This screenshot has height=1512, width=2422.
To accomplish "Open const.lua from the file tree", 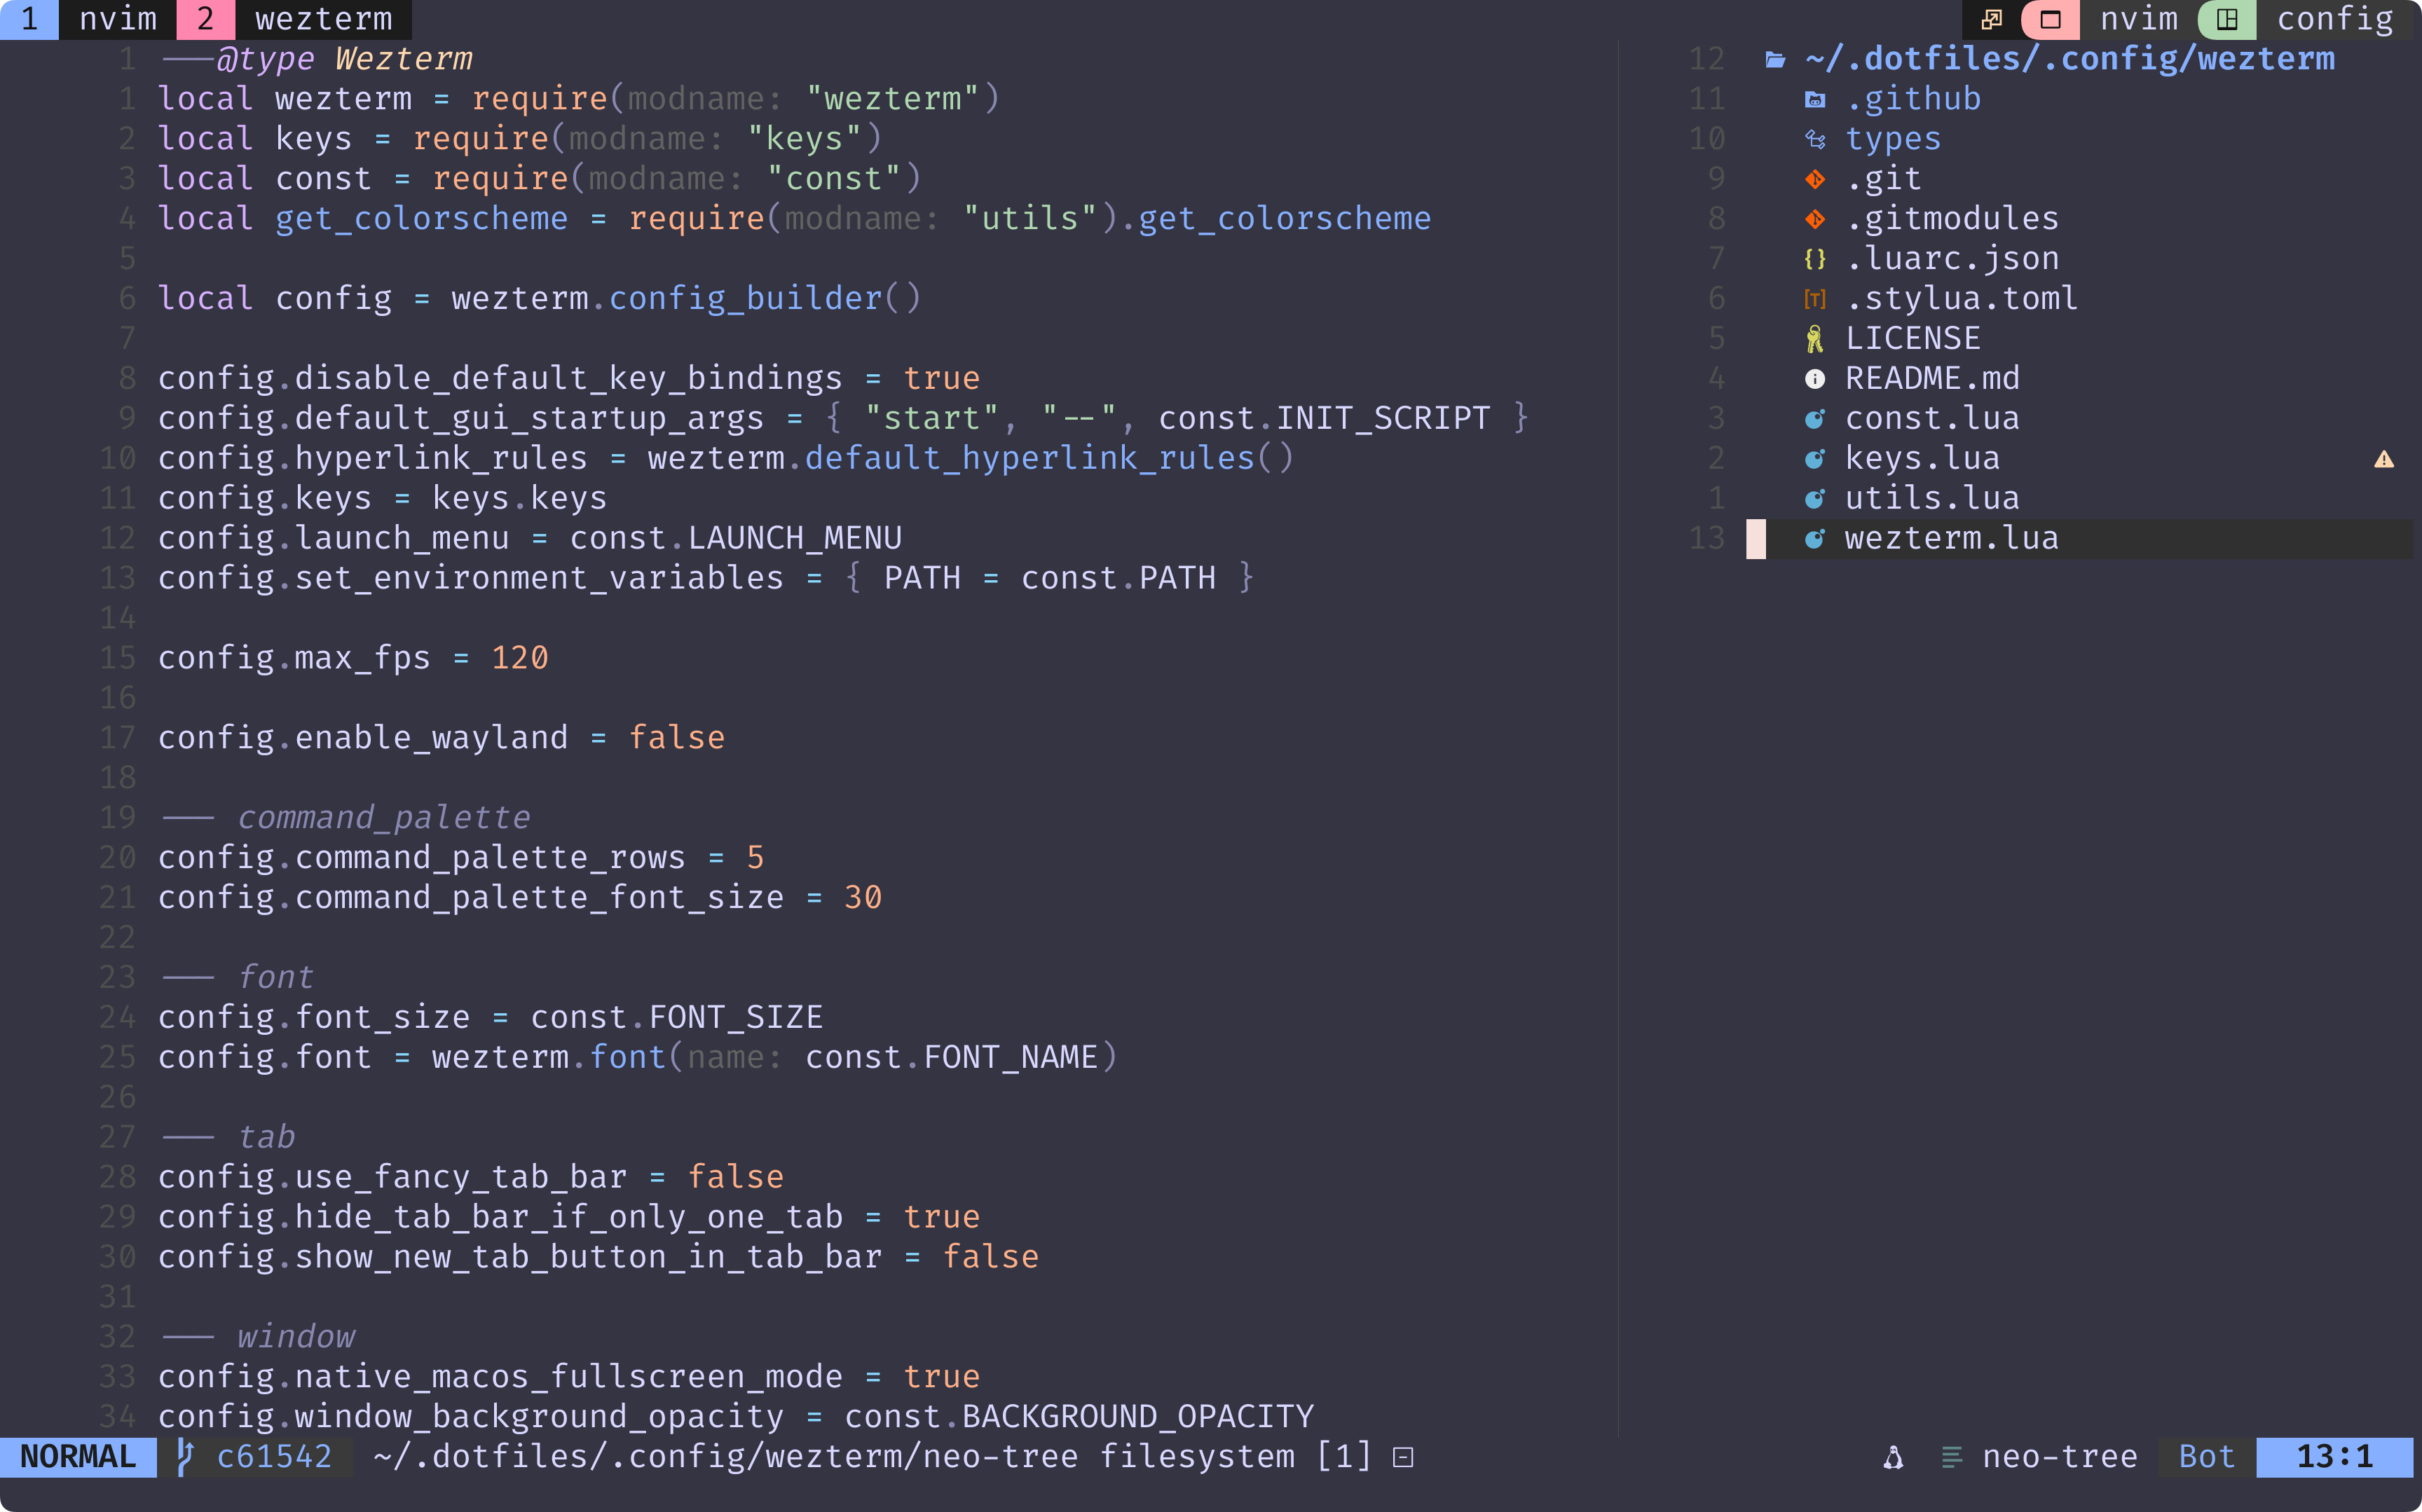I will [1932, 419].
